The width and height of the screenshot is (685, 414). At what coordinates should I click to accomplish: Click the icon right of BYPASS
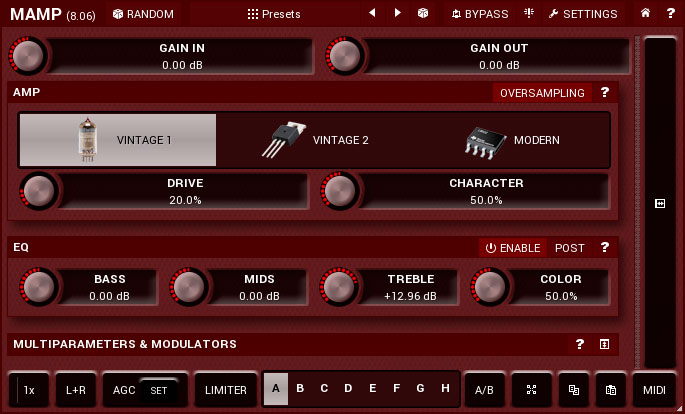[529, 14]
